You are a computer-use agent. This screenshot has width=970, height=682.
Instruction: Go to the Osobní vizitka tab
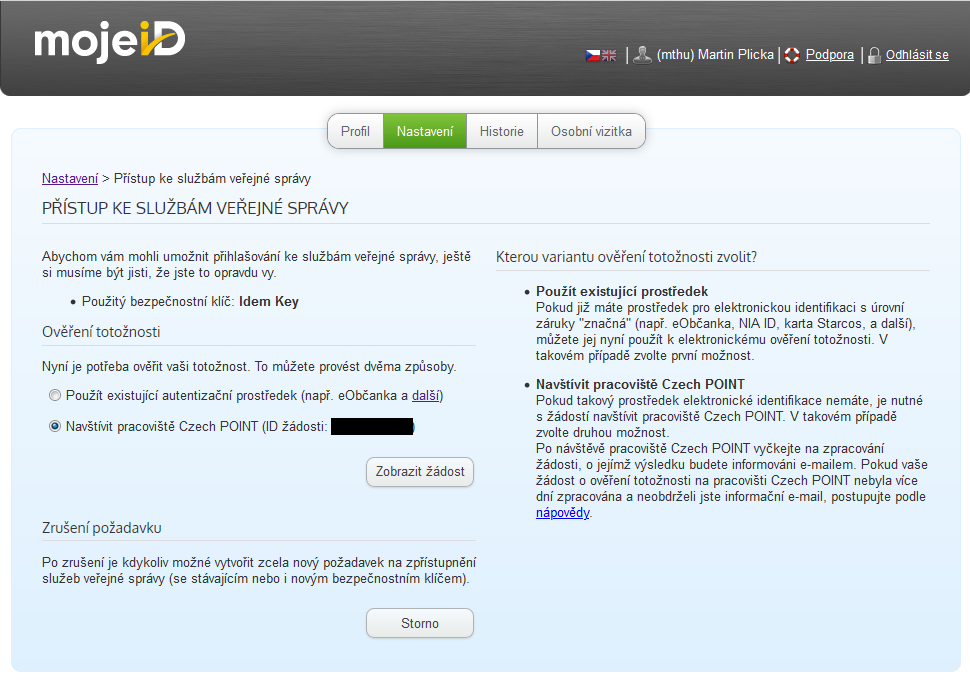(591, 131)
